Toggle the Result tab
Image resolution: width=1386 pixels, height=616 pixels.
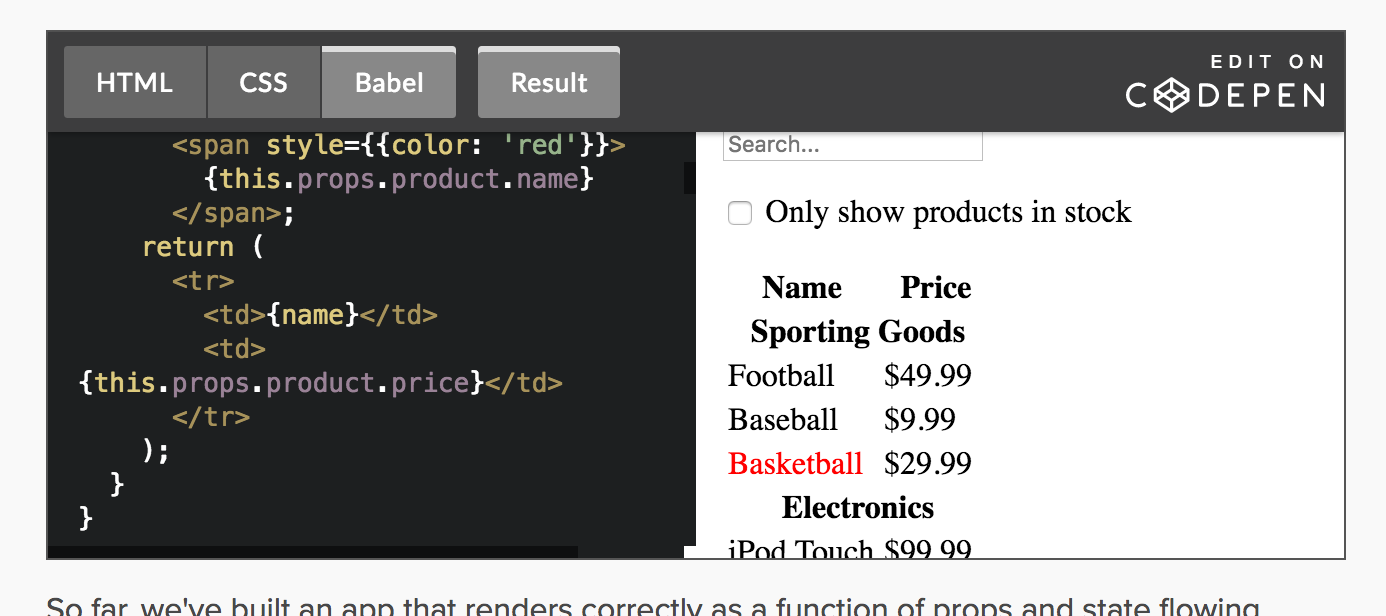[549, 82]
